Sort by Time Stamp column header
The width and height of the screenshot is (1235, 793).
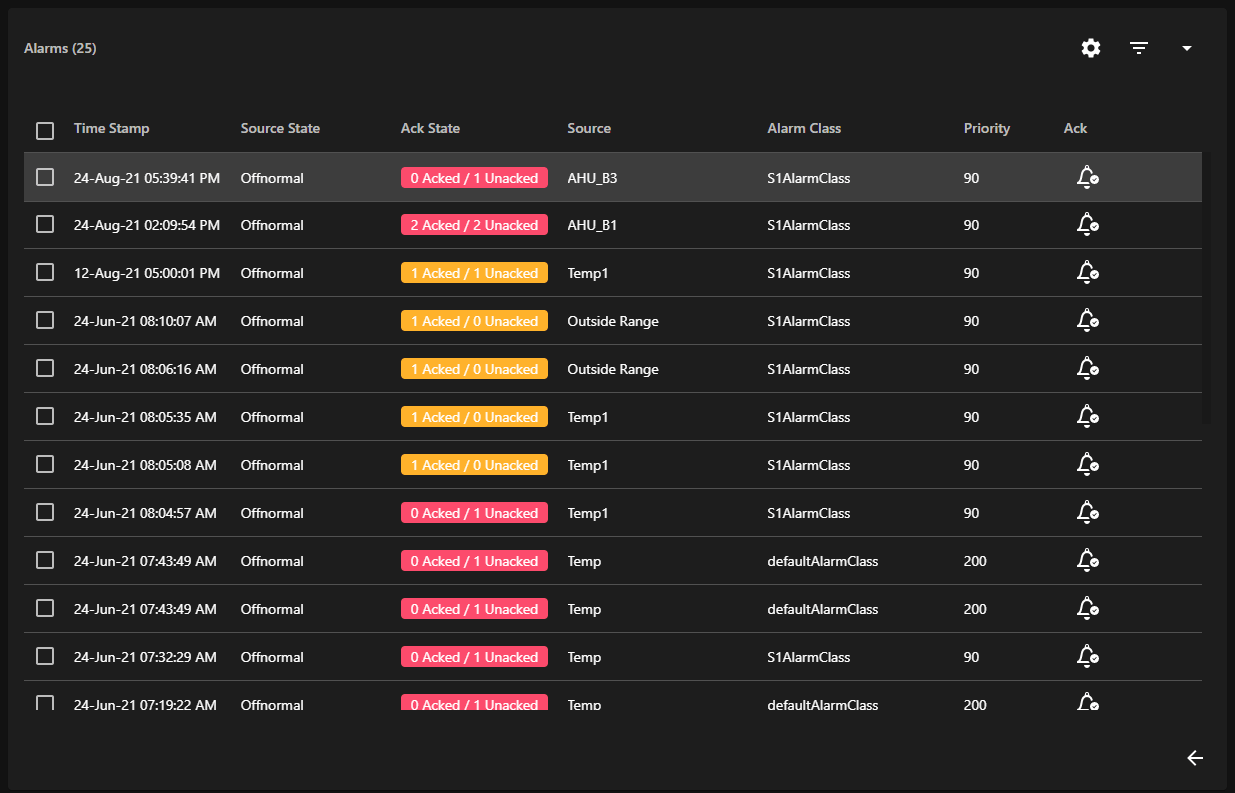111,128
